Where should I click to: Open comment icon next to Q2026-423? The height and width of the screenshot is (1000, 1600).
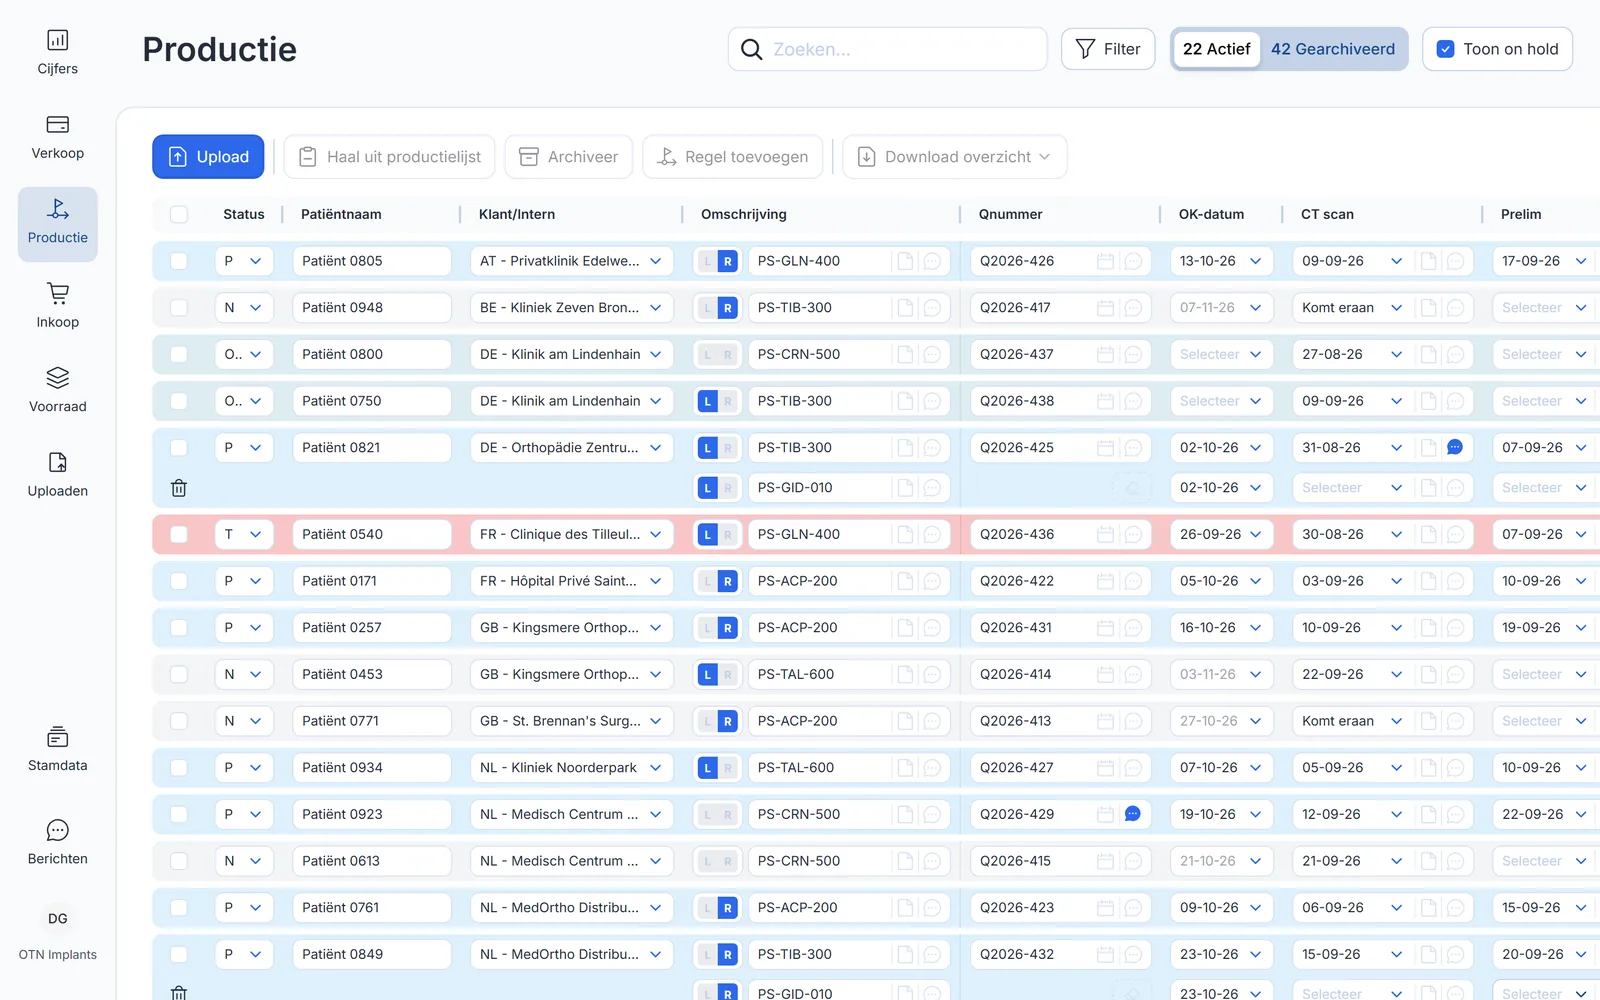point(1133,908)
